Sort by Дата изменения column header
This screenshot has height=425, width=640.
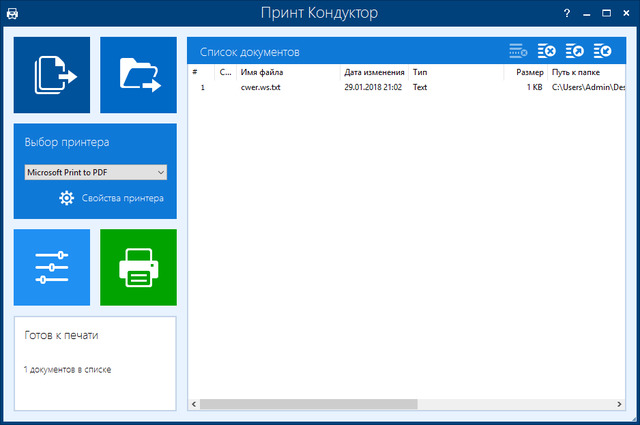[373, 73]
